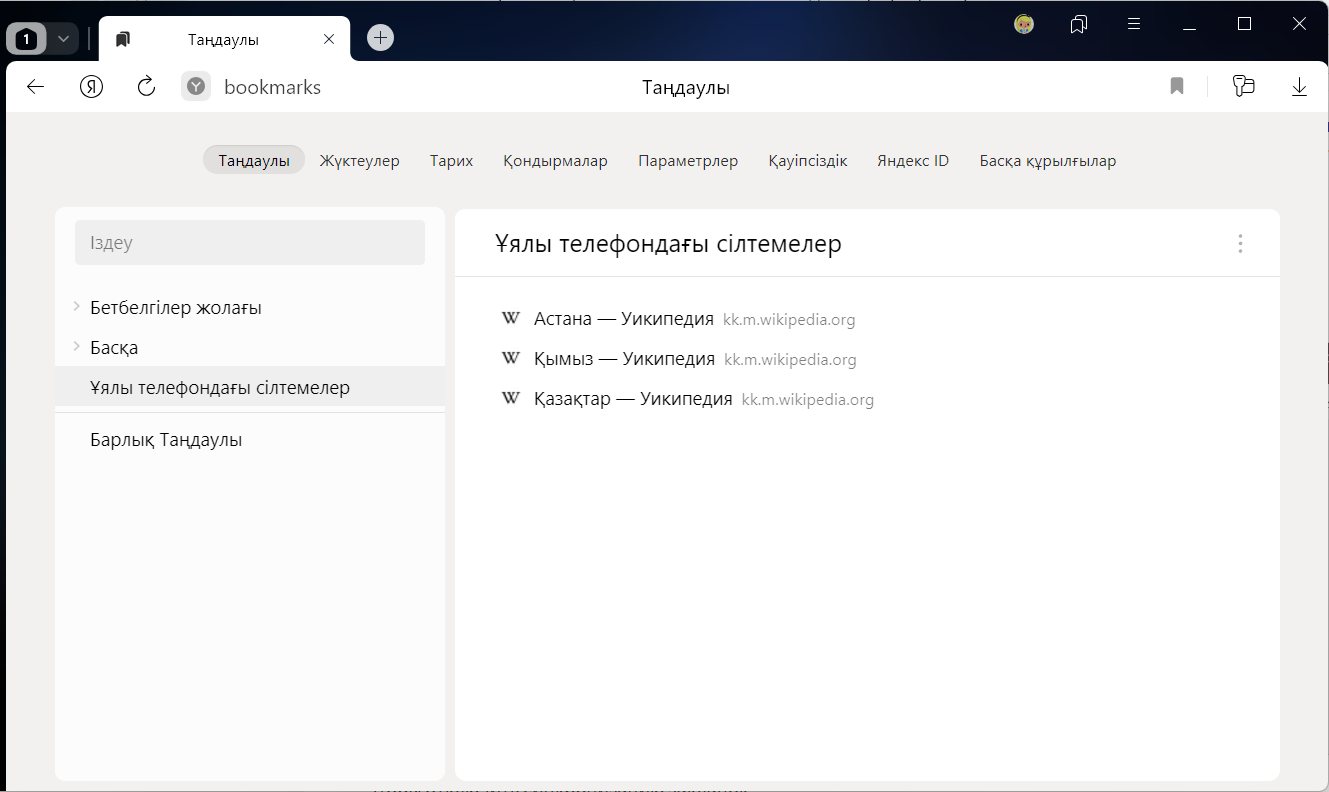This screenshot has height=792, width=1329.
Task: Expand the Бетбелгілер жолағы folder
Action: [x=77, y=307]
